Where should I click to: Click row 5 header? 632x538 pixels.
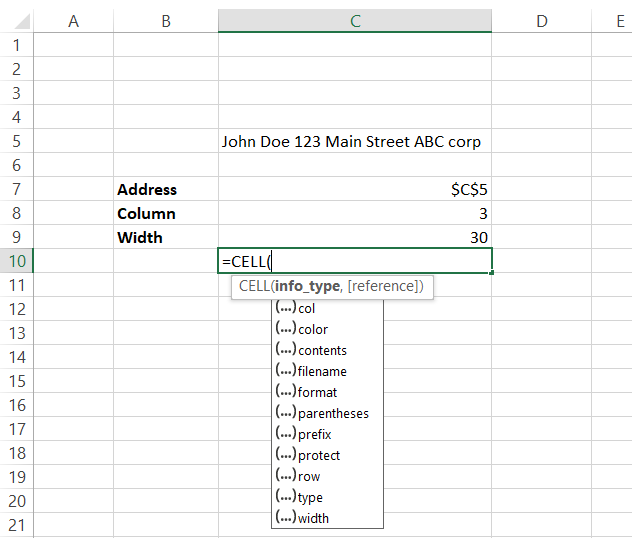click(16, 141)
